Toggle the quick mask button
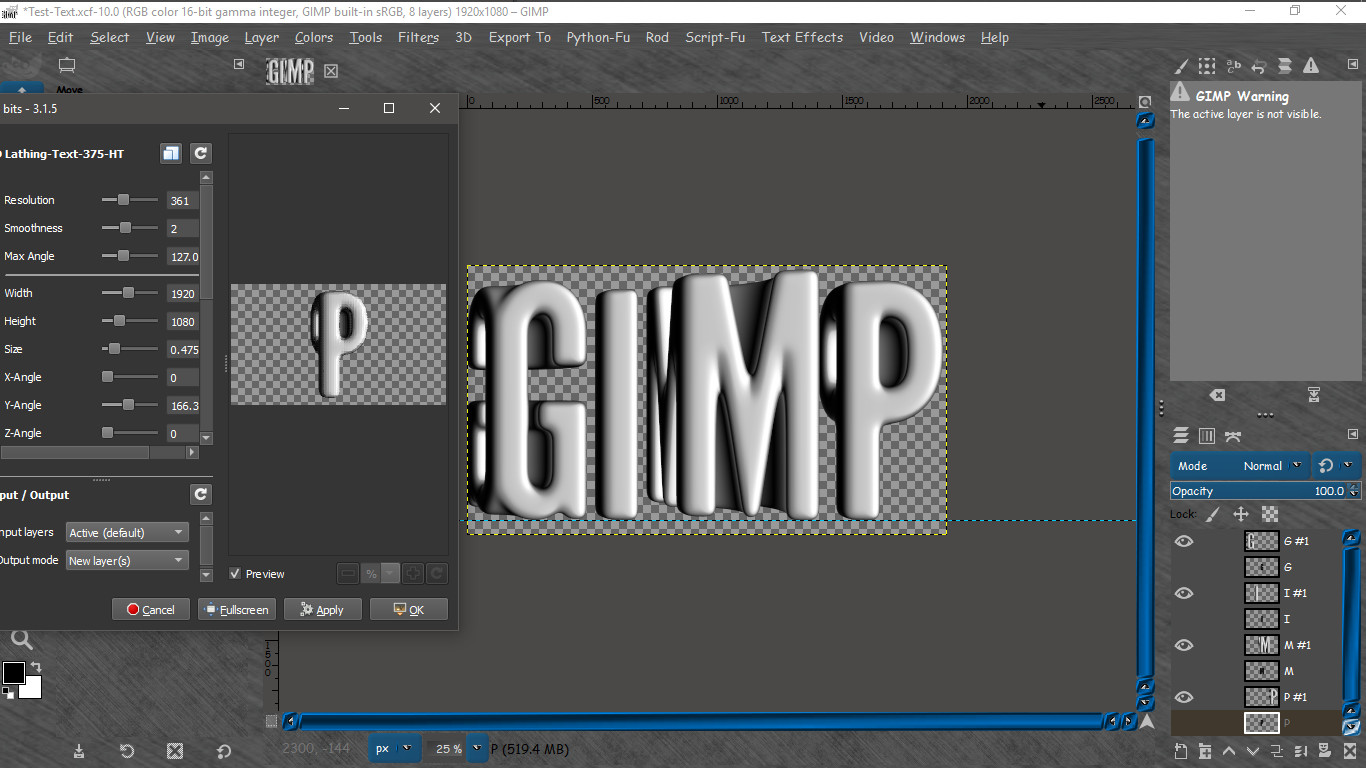 [271, 721]
